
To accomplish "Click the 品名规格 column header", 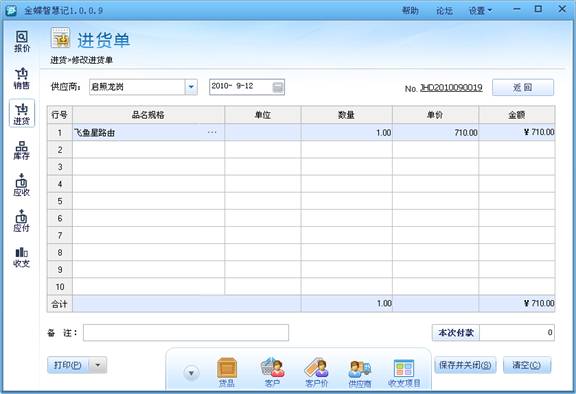I will click(148, 115).
